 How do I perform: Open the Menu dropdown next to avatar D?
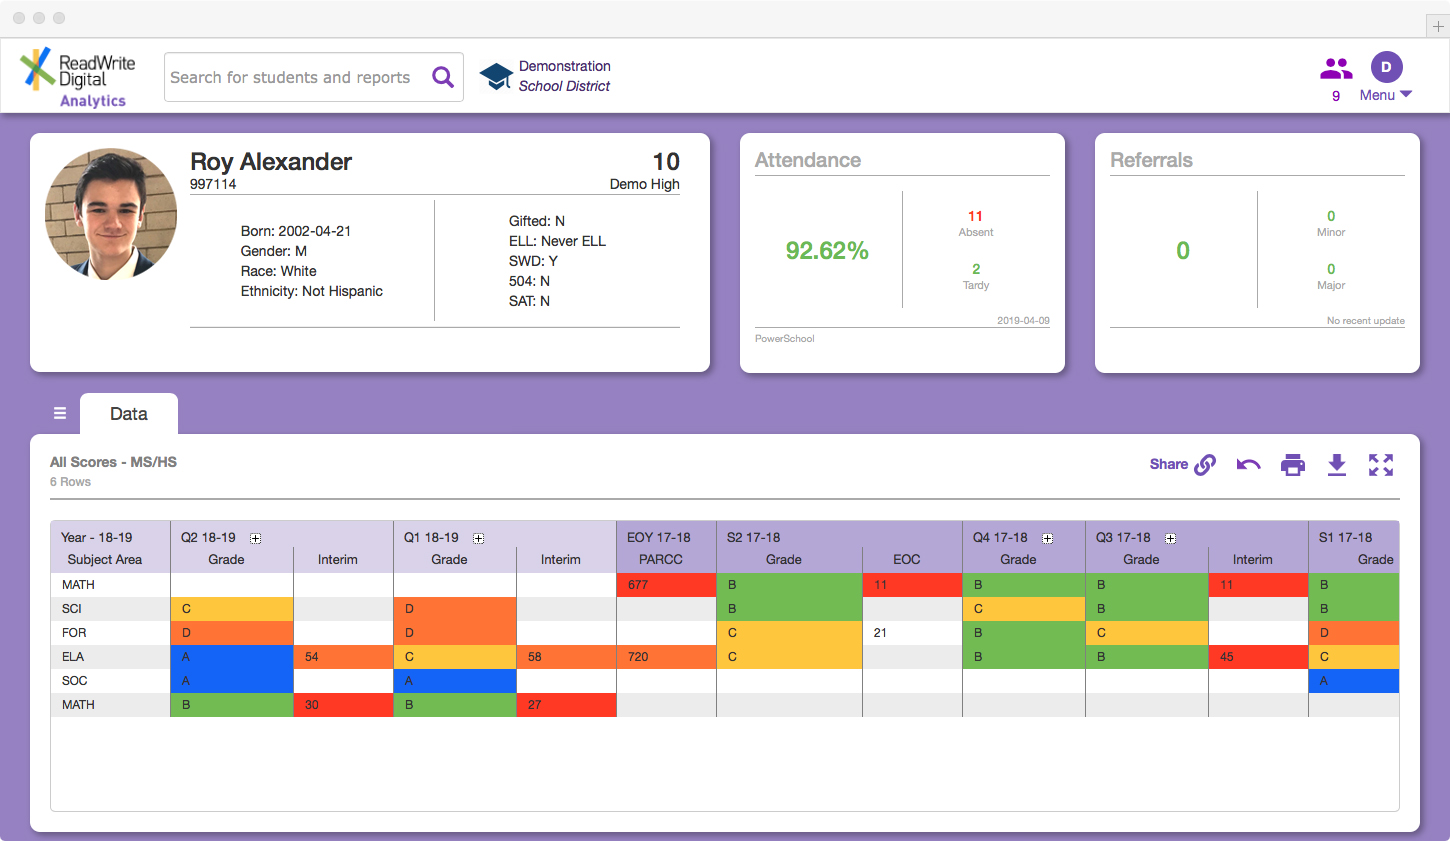(1386, 95)
